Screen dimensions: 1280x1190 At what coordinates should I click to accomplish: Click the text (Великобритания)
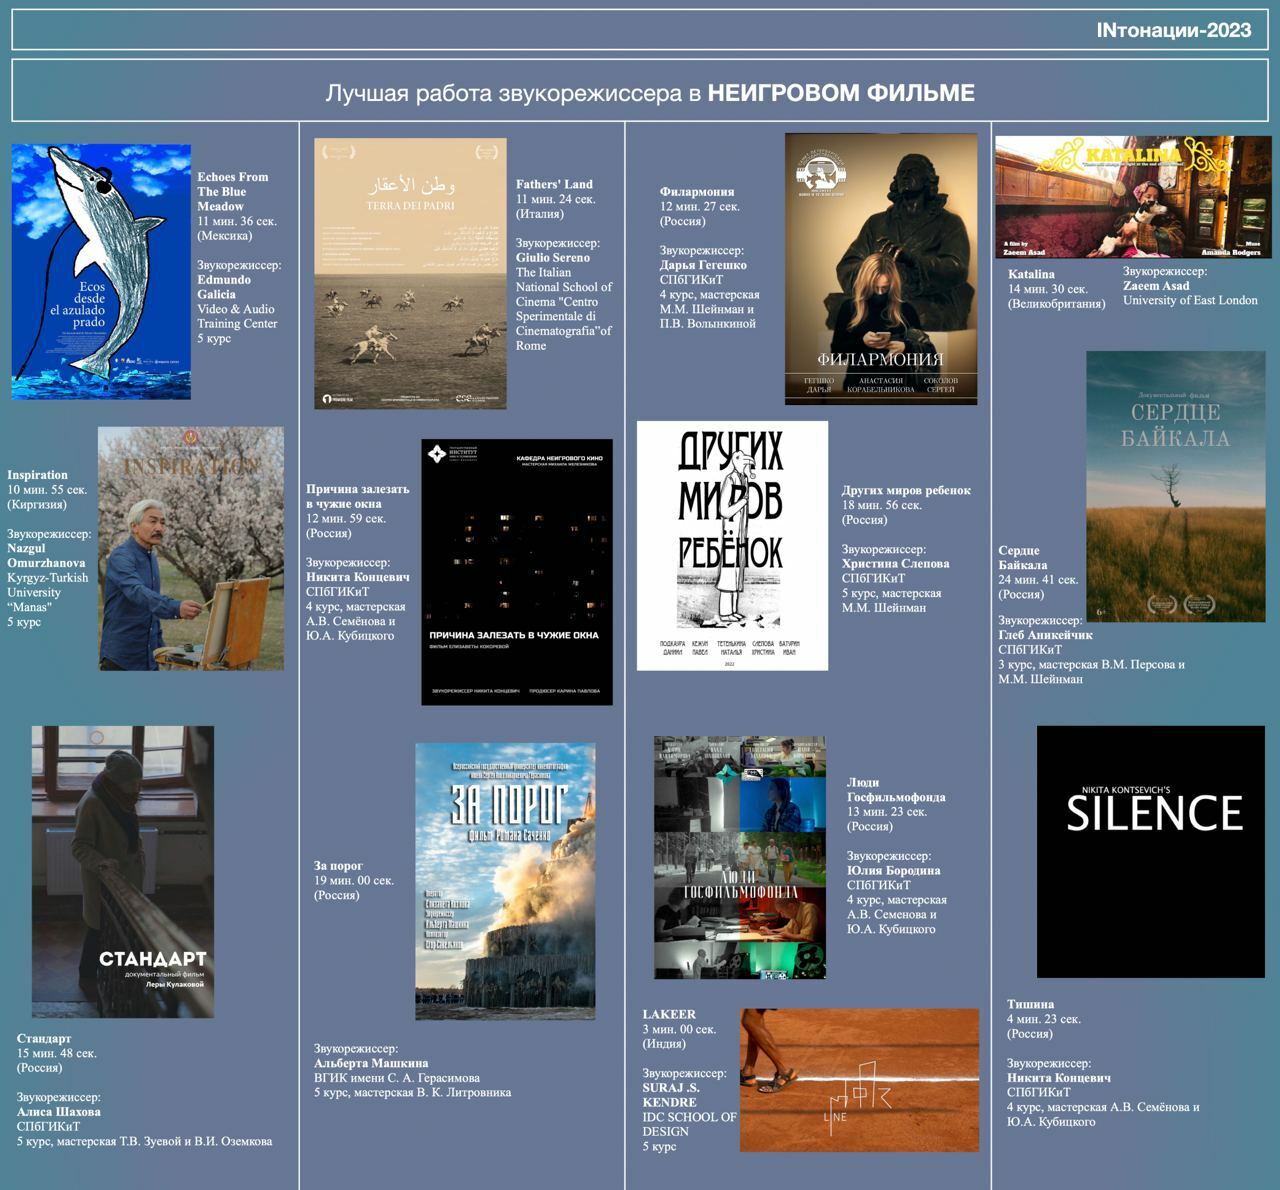(x=1057, y=304)
